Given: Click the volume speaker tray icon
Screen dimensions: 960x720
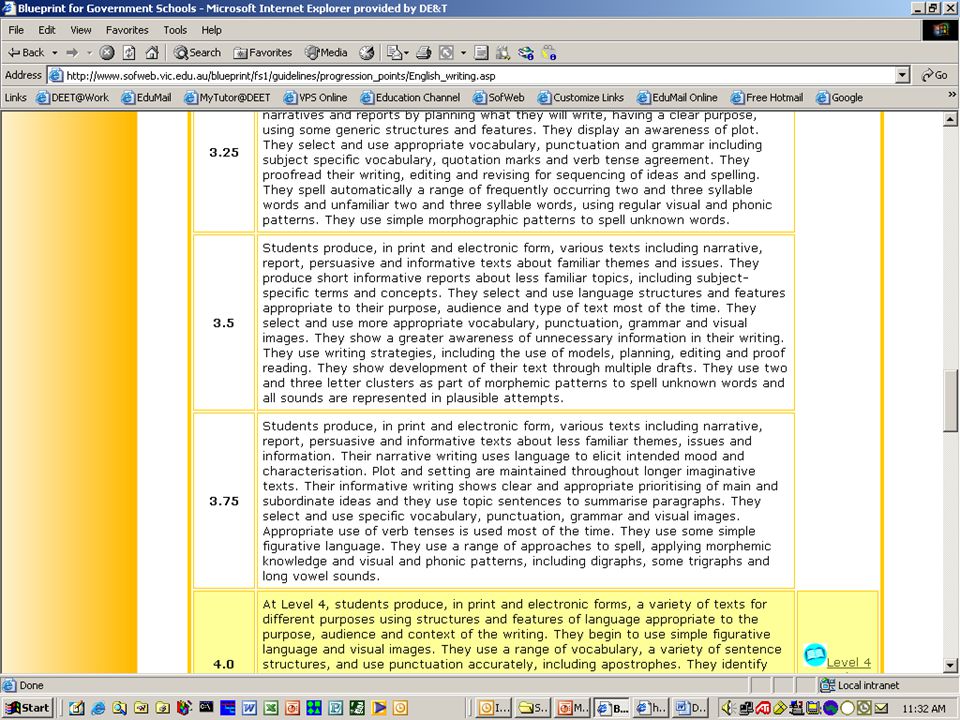Looking at the screenshot, I should click(729, 708).
